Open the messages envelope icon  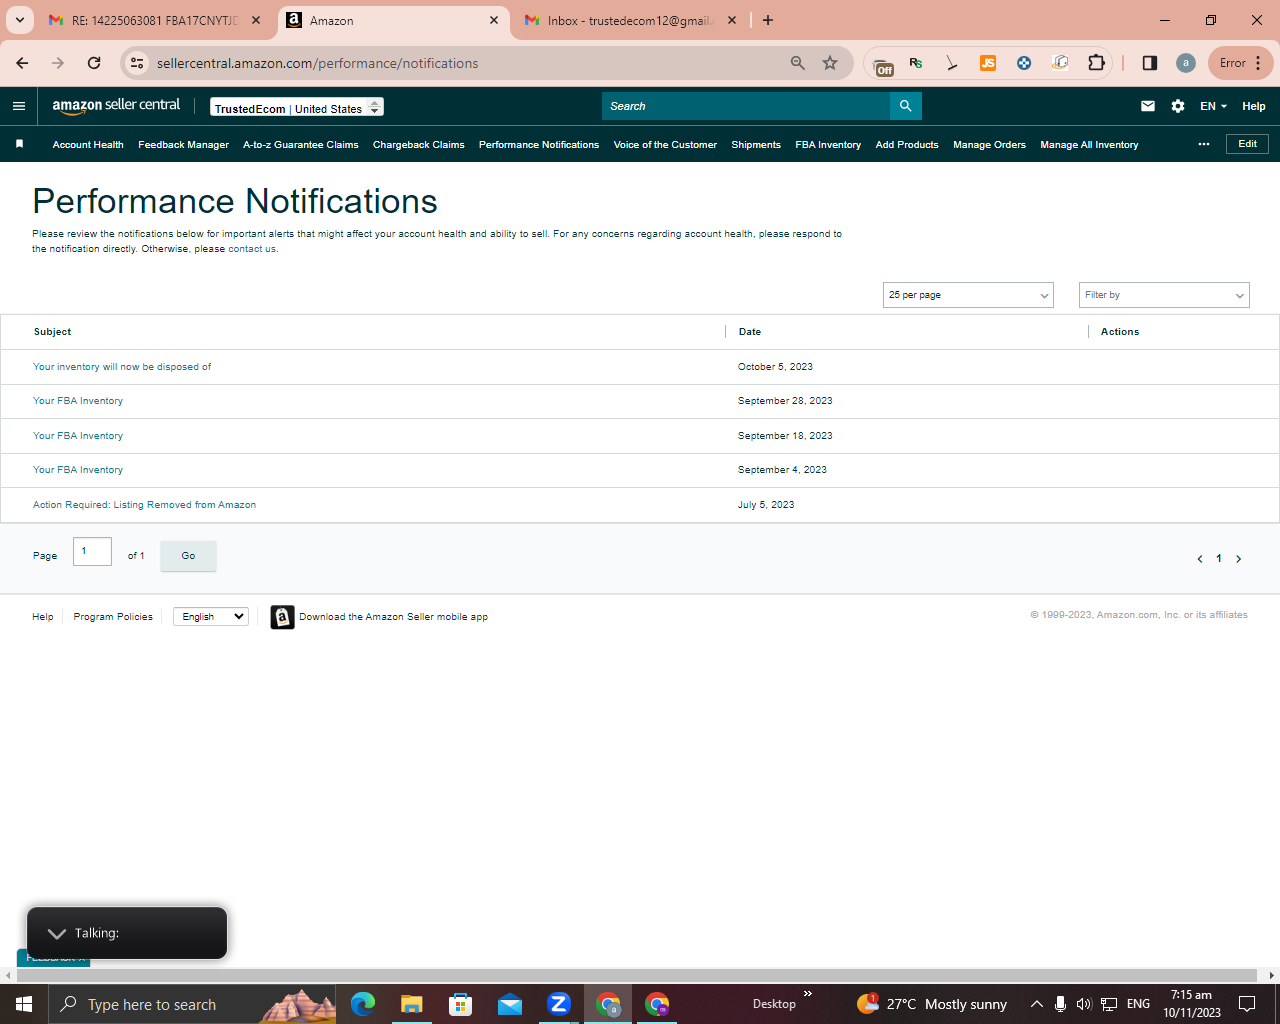pos(1148,106)
